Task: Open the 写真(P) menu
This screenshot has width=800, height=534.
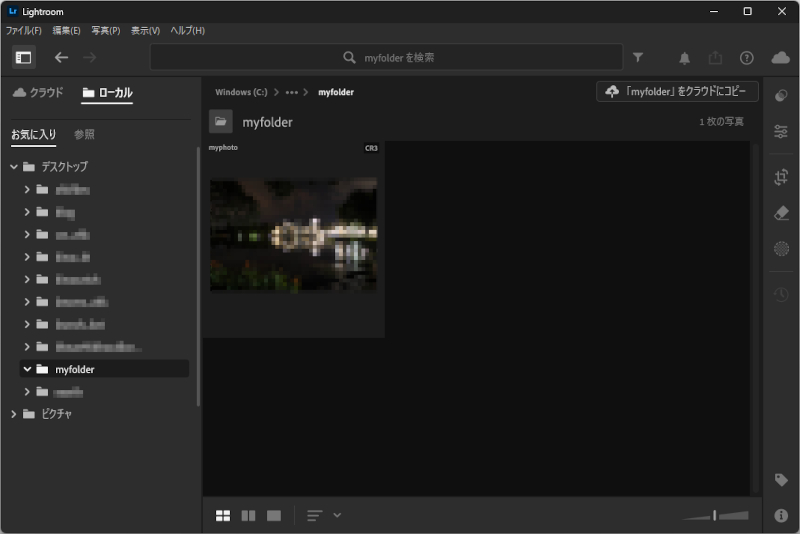Action: (x=106, y=31)
